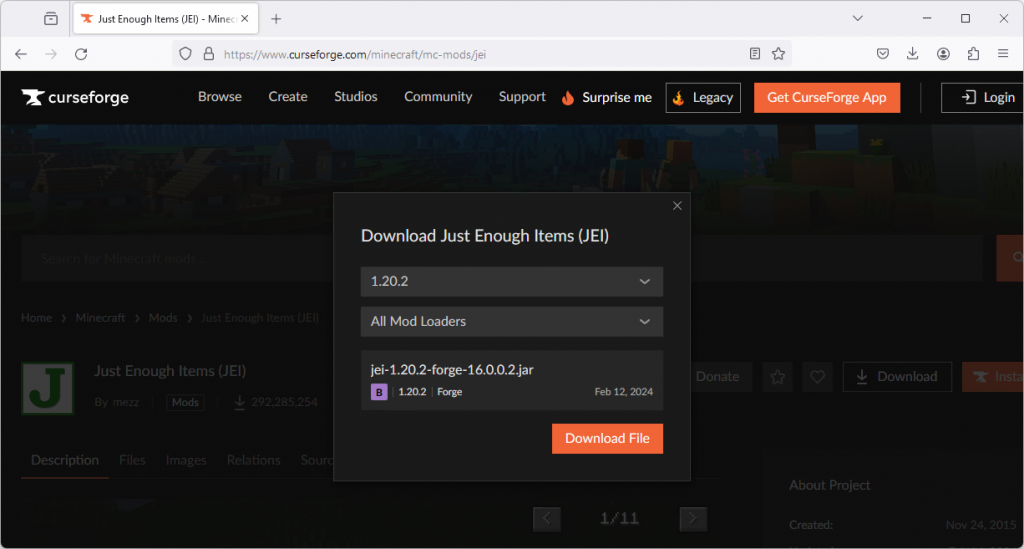Image resolution: width=1024 pixels, height=549 pixels.
Task: Click the Firefox account icon
Action: click(x=943, y=54)
